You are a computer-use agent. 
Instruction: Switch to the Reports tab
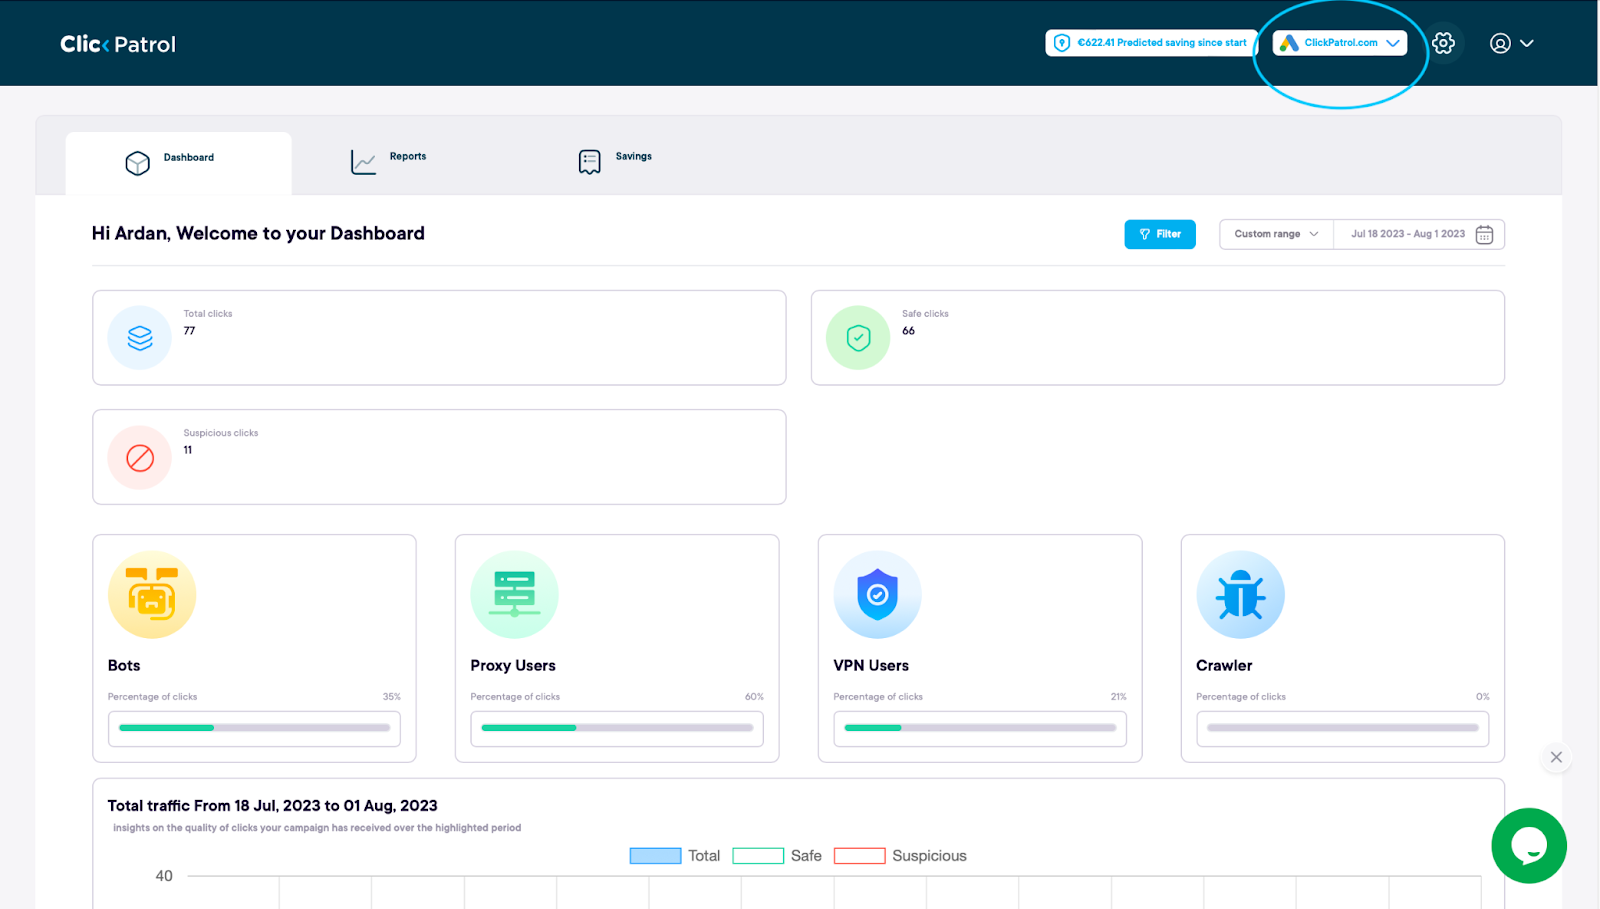click(x=389, y=160)
